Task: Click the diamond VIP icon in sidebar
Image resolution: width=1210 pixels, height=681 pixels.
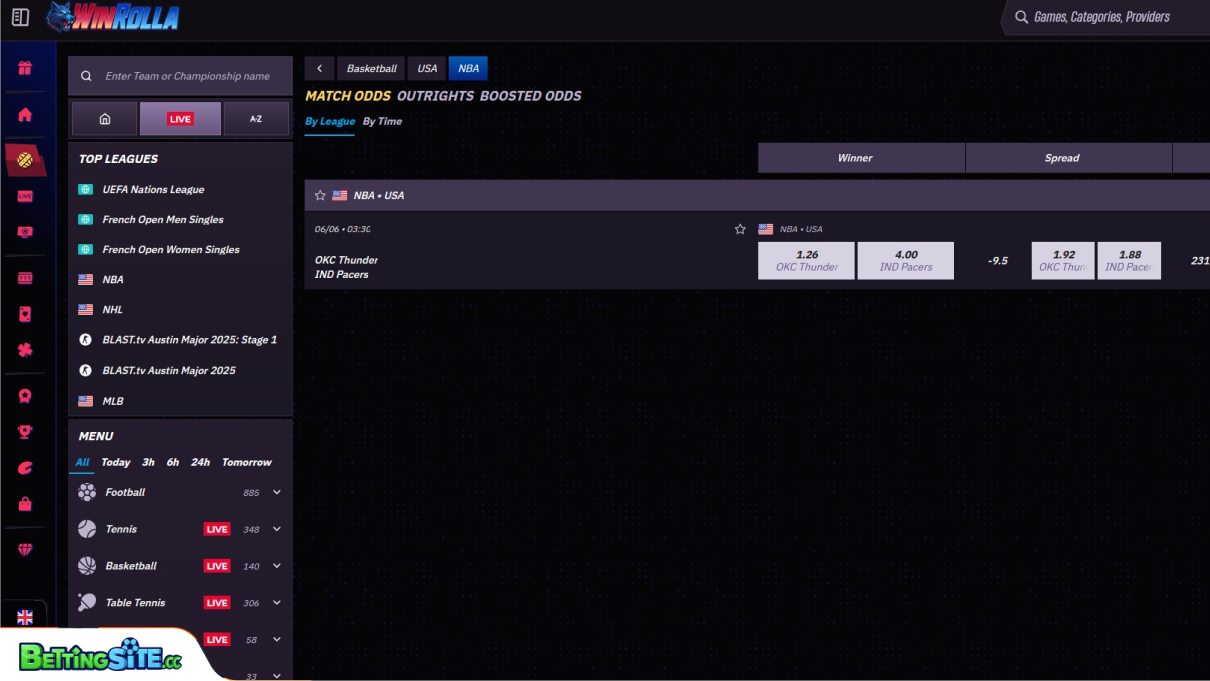Action: tap(25, 550)
